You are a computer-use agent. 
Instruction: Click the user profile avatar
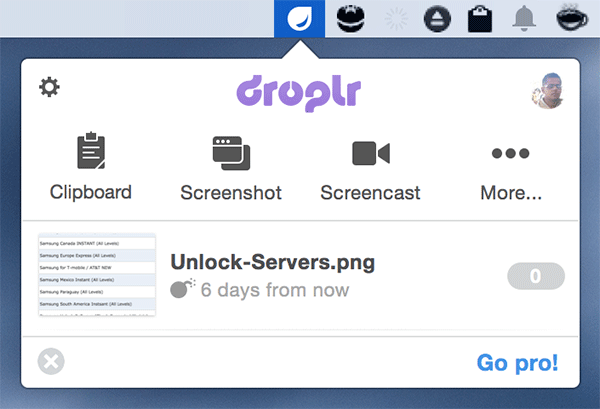547,91
